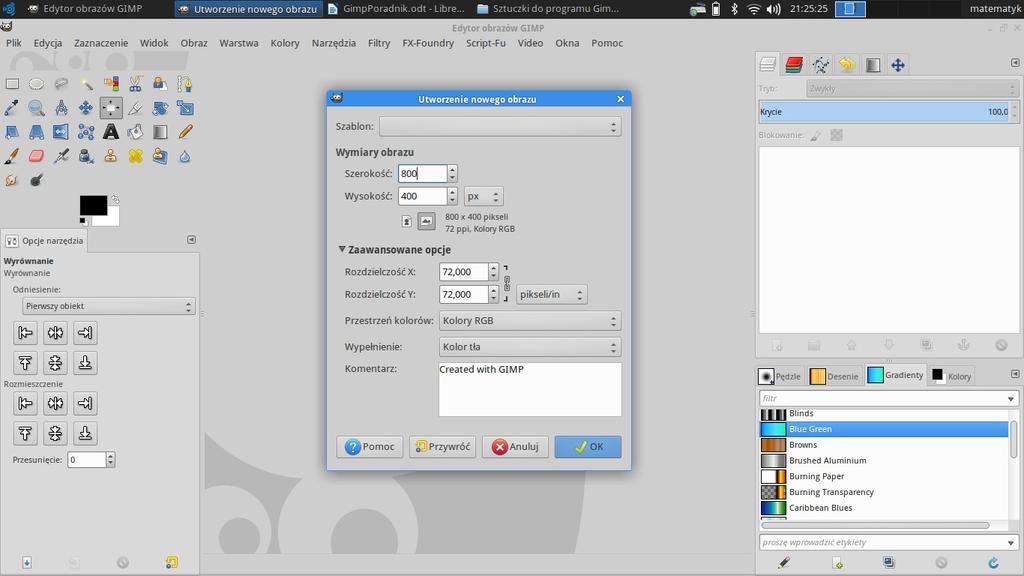Screen dimensions: 1024x576
Task: Choose the Heal bandage tool
Action: (x=135, y=156)
